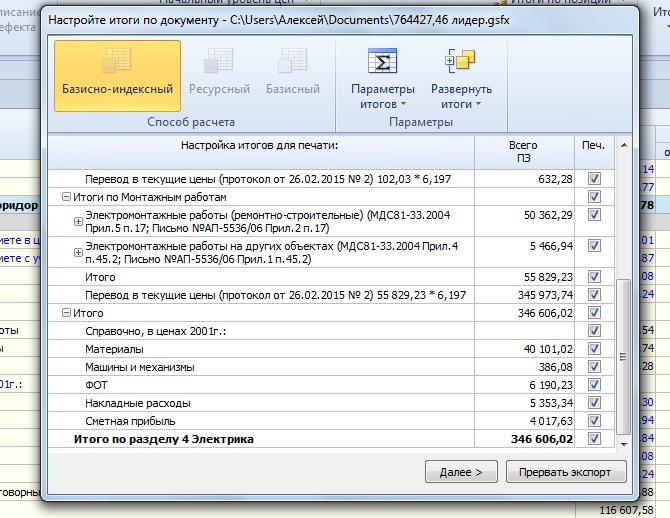Click the Всего ПЗ column header
This screenshot has width=670, height=518.
click(523, 152)
